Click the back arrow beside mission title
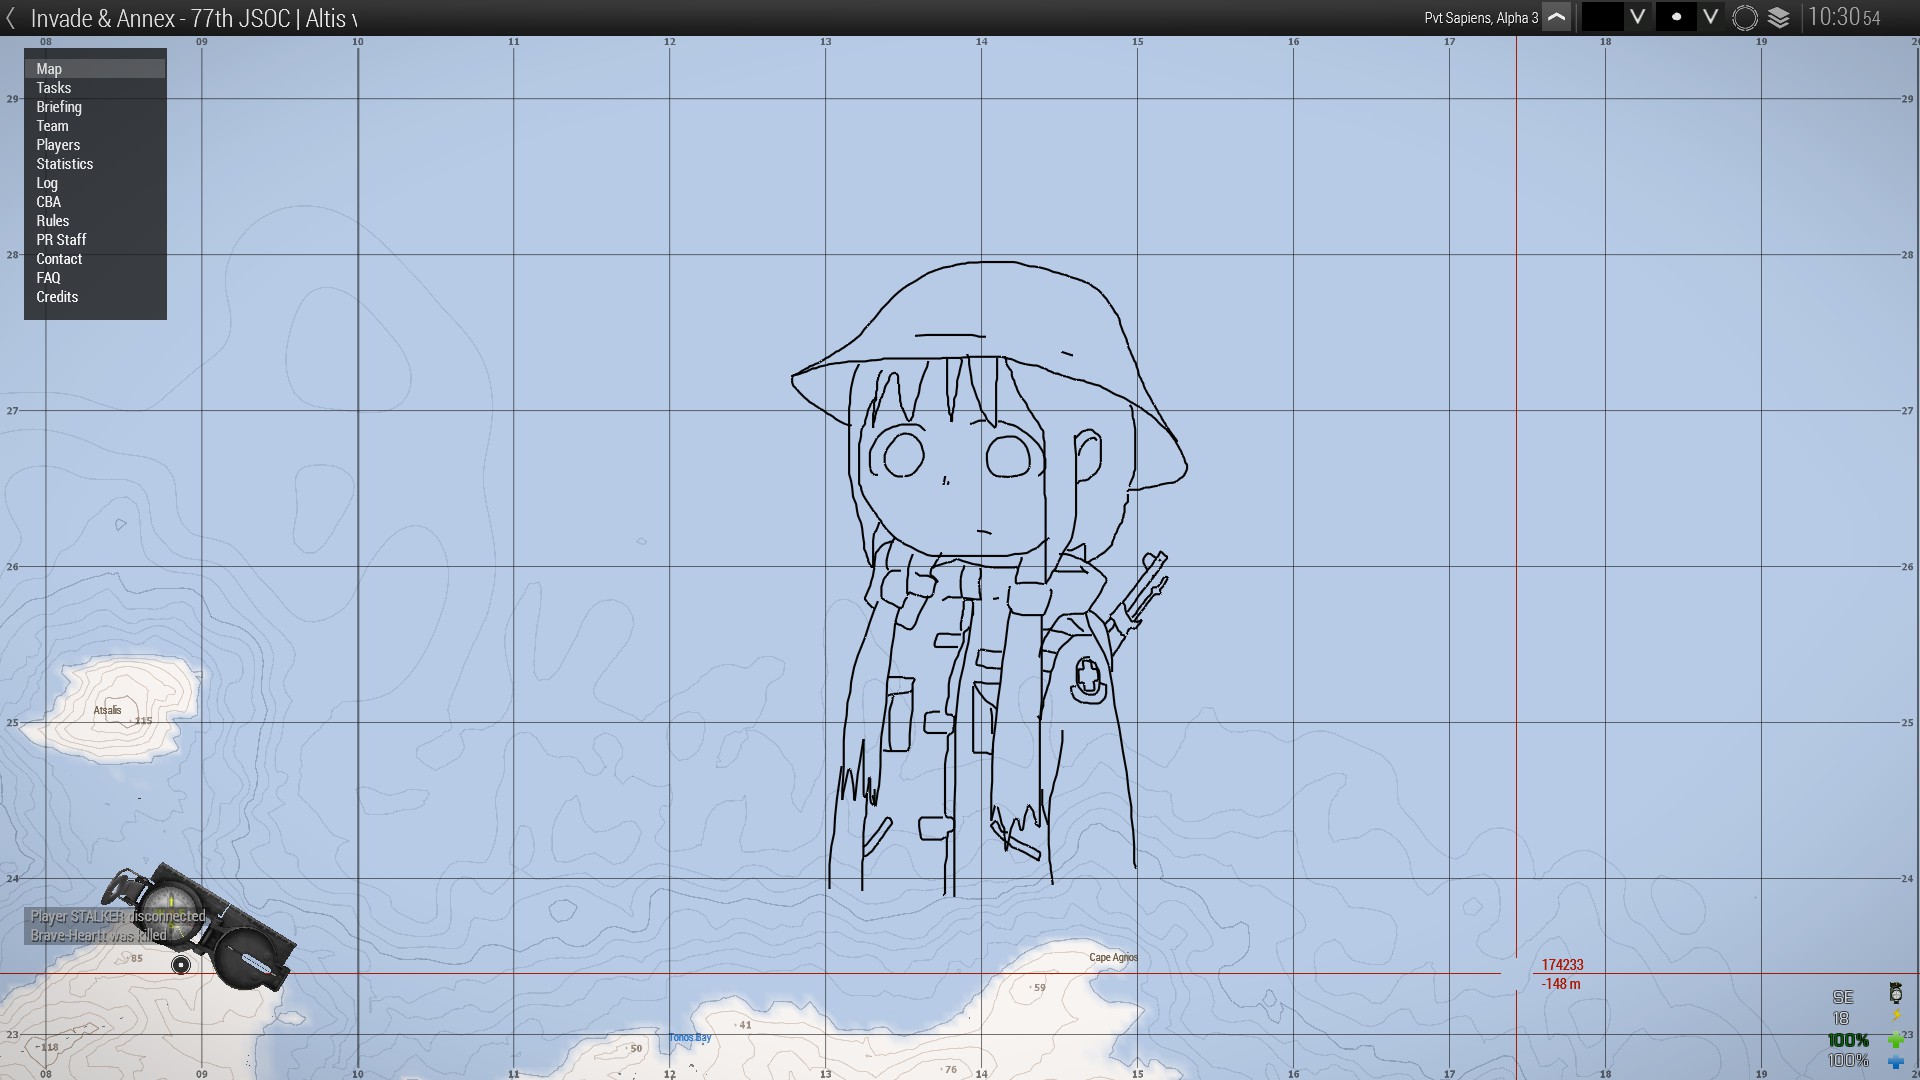Screen dimensions: 1920x1080 (x=11, y=18)
